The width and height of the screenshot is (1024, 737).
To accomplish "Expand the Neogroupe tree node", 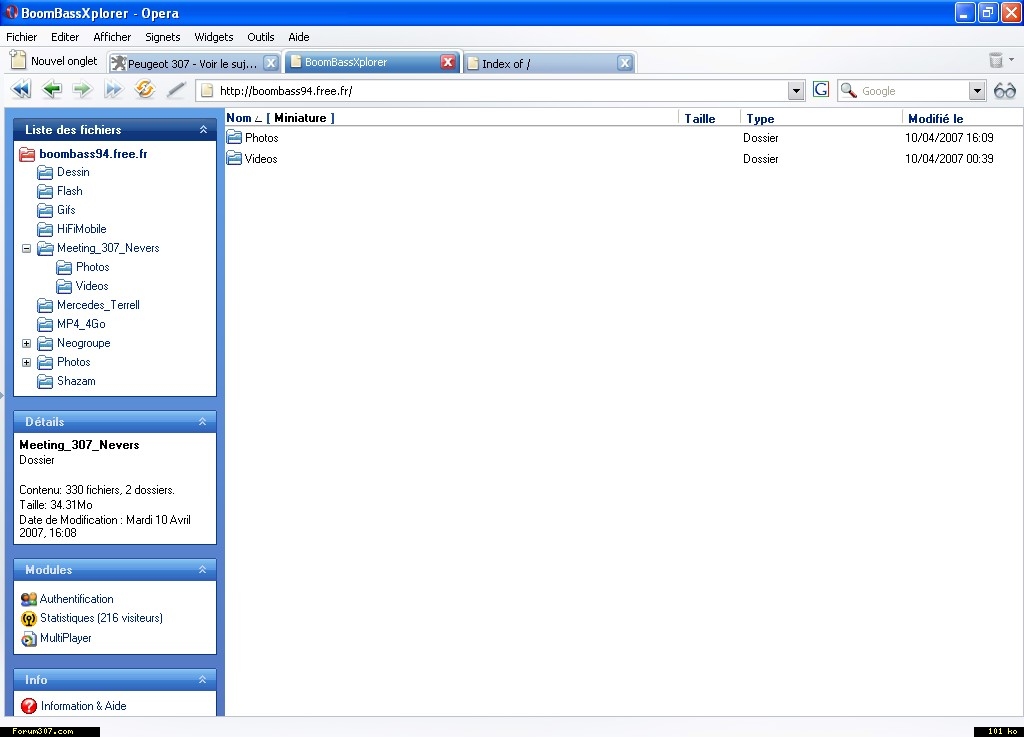I will pyautogui.click(x=26, y=343).
